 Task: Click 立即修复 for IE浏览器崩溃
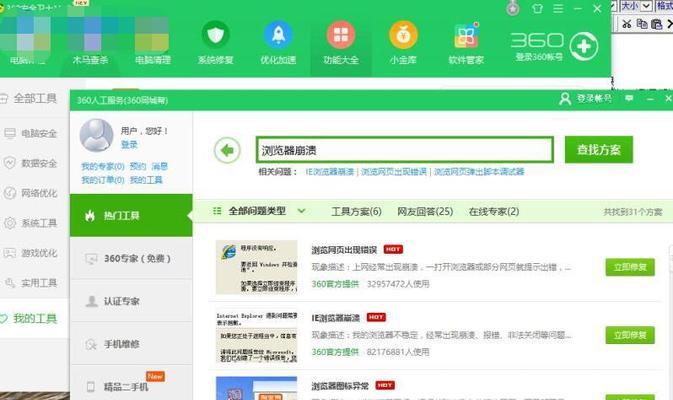tap(630, 335)
